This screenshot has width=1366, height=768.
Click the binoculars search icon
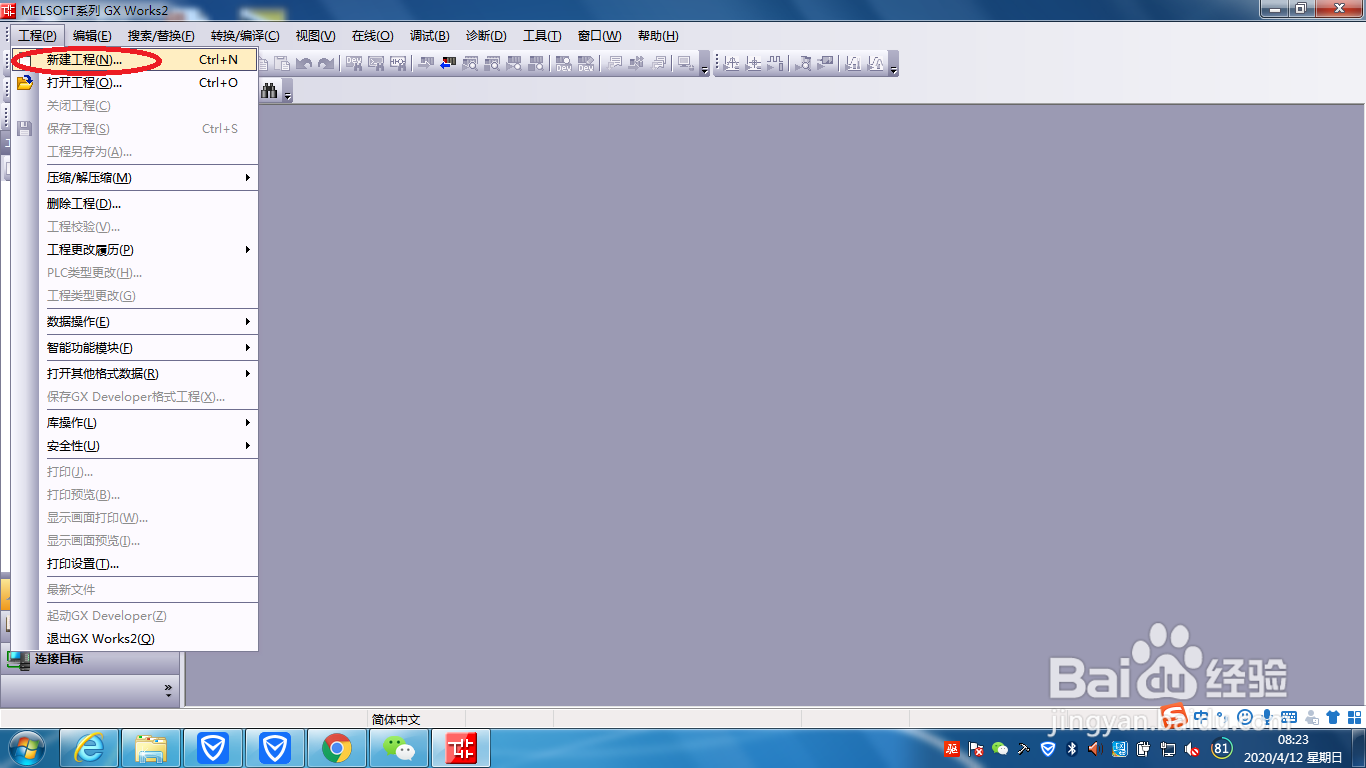(268, 91)
